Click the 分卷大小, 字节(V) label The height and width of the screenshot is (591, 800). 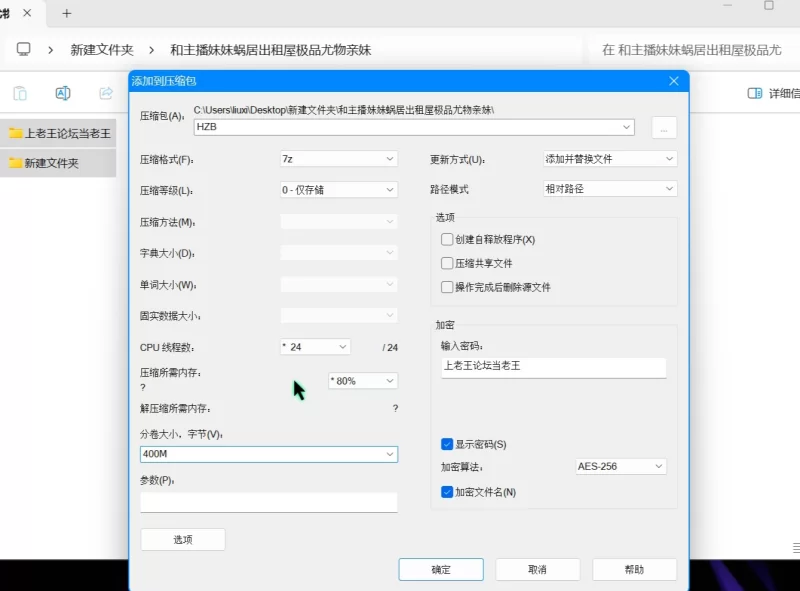(181, 434)
